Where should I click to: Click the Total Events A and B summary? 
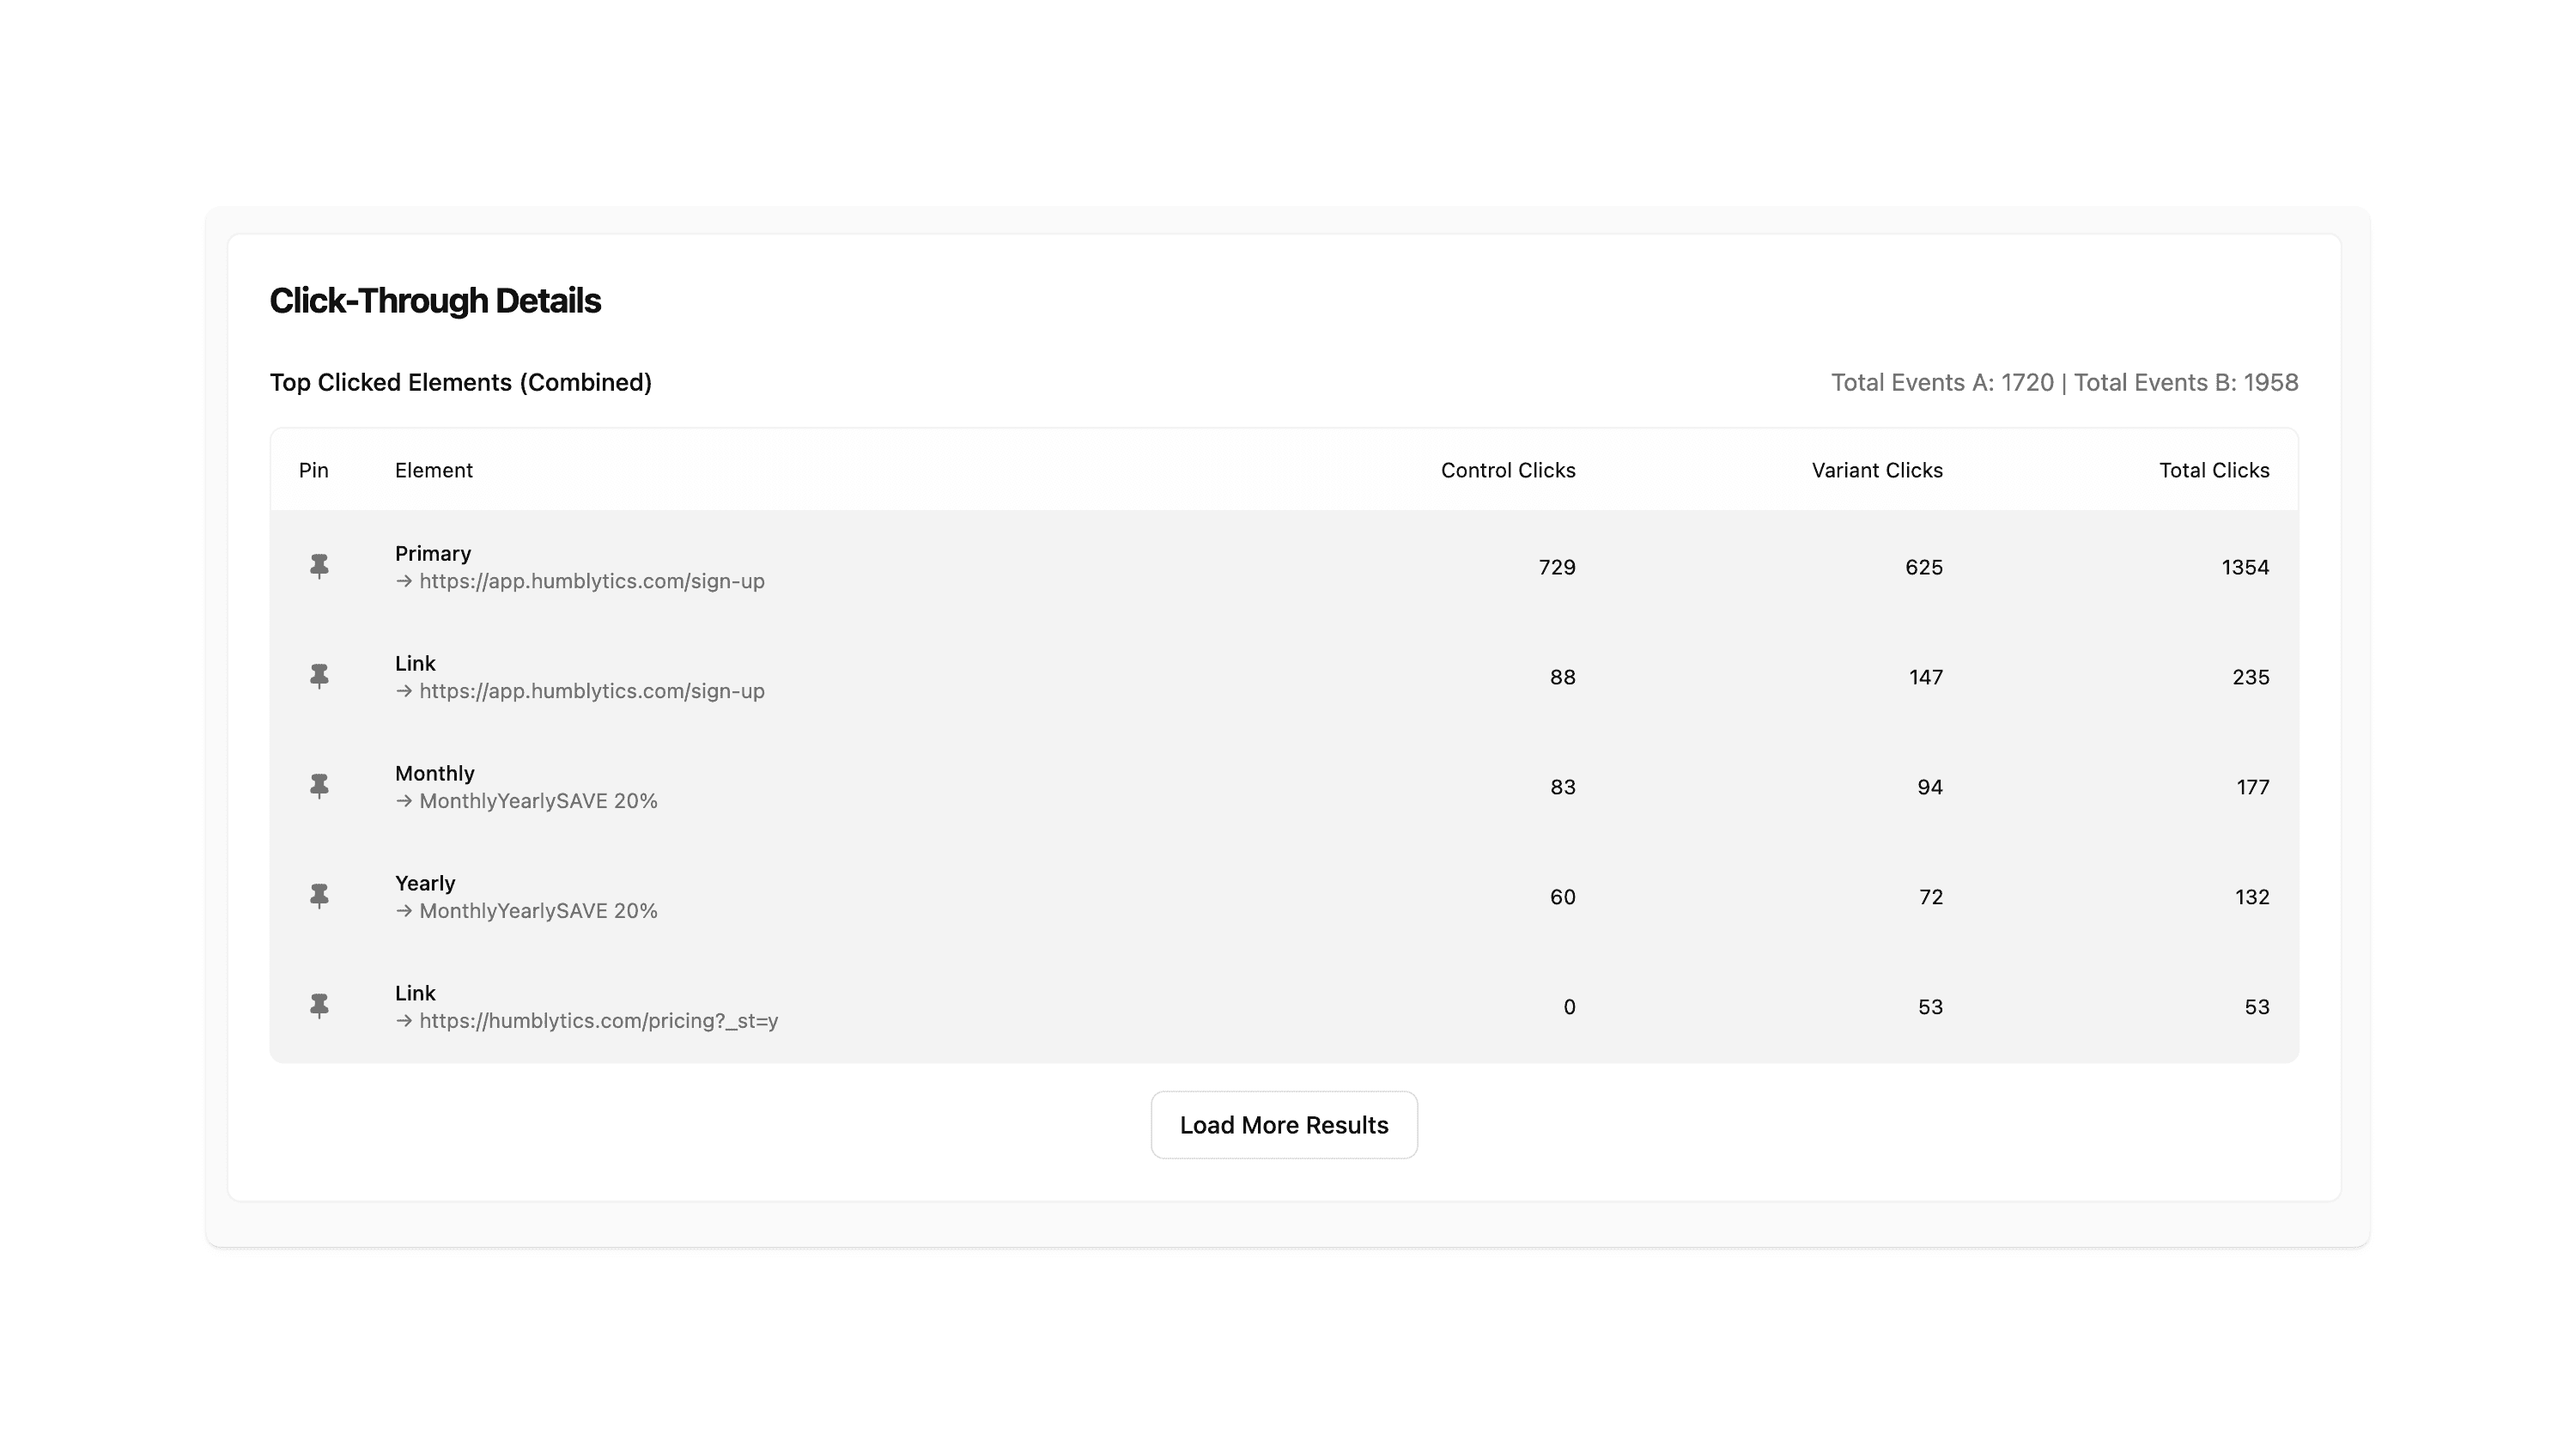click(2064, 383)
